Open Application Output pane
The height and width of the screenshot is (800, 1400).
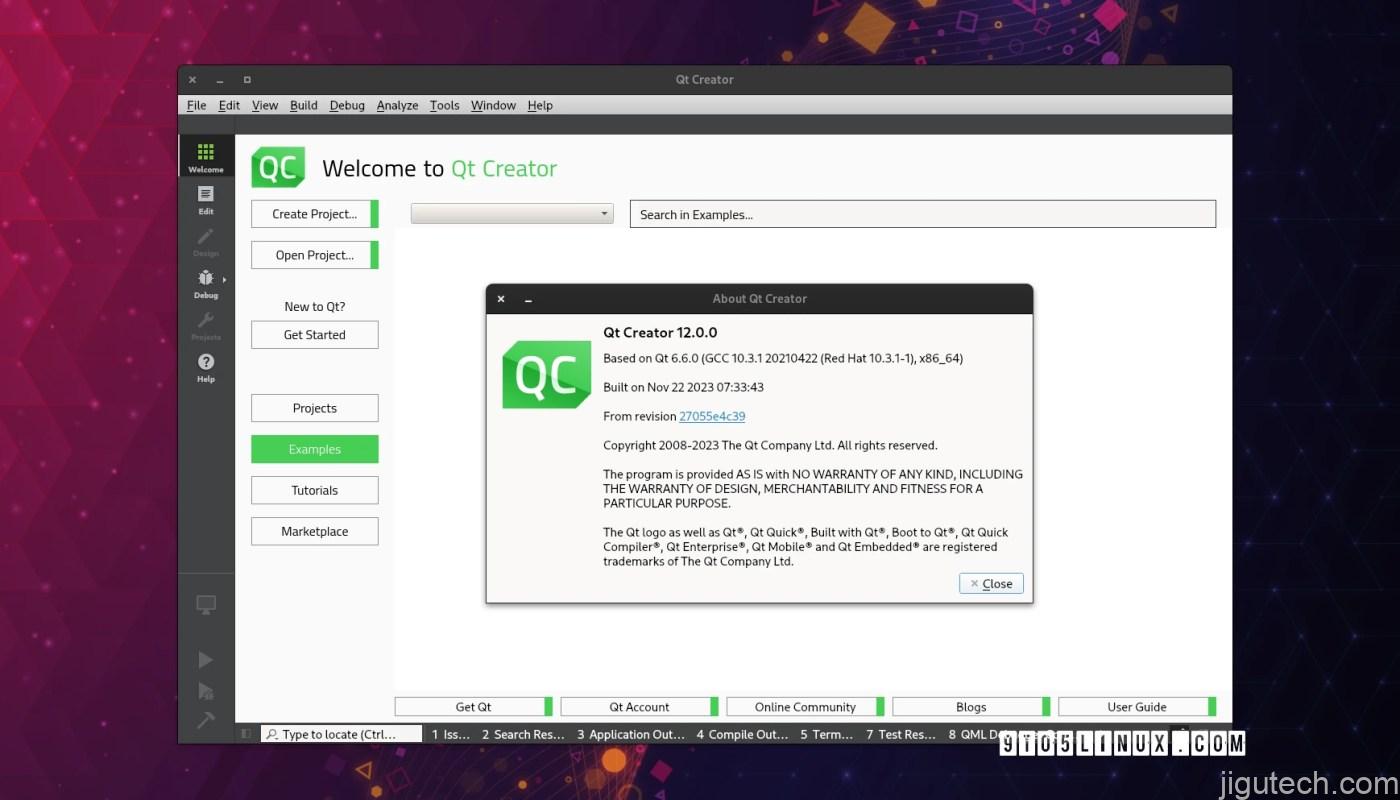tap(631, 734)
